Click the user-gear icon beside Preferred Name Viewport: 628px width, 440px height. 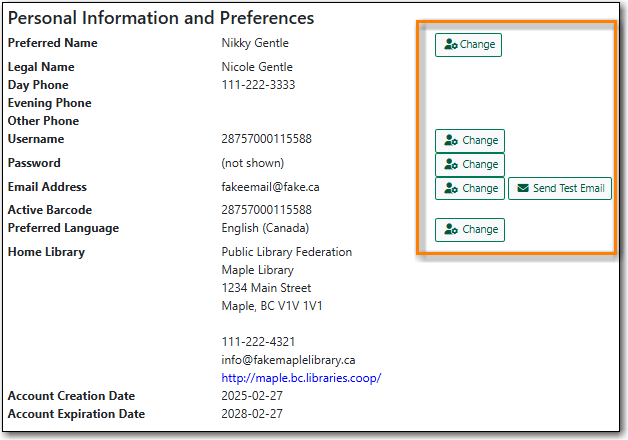coord(450,45)
